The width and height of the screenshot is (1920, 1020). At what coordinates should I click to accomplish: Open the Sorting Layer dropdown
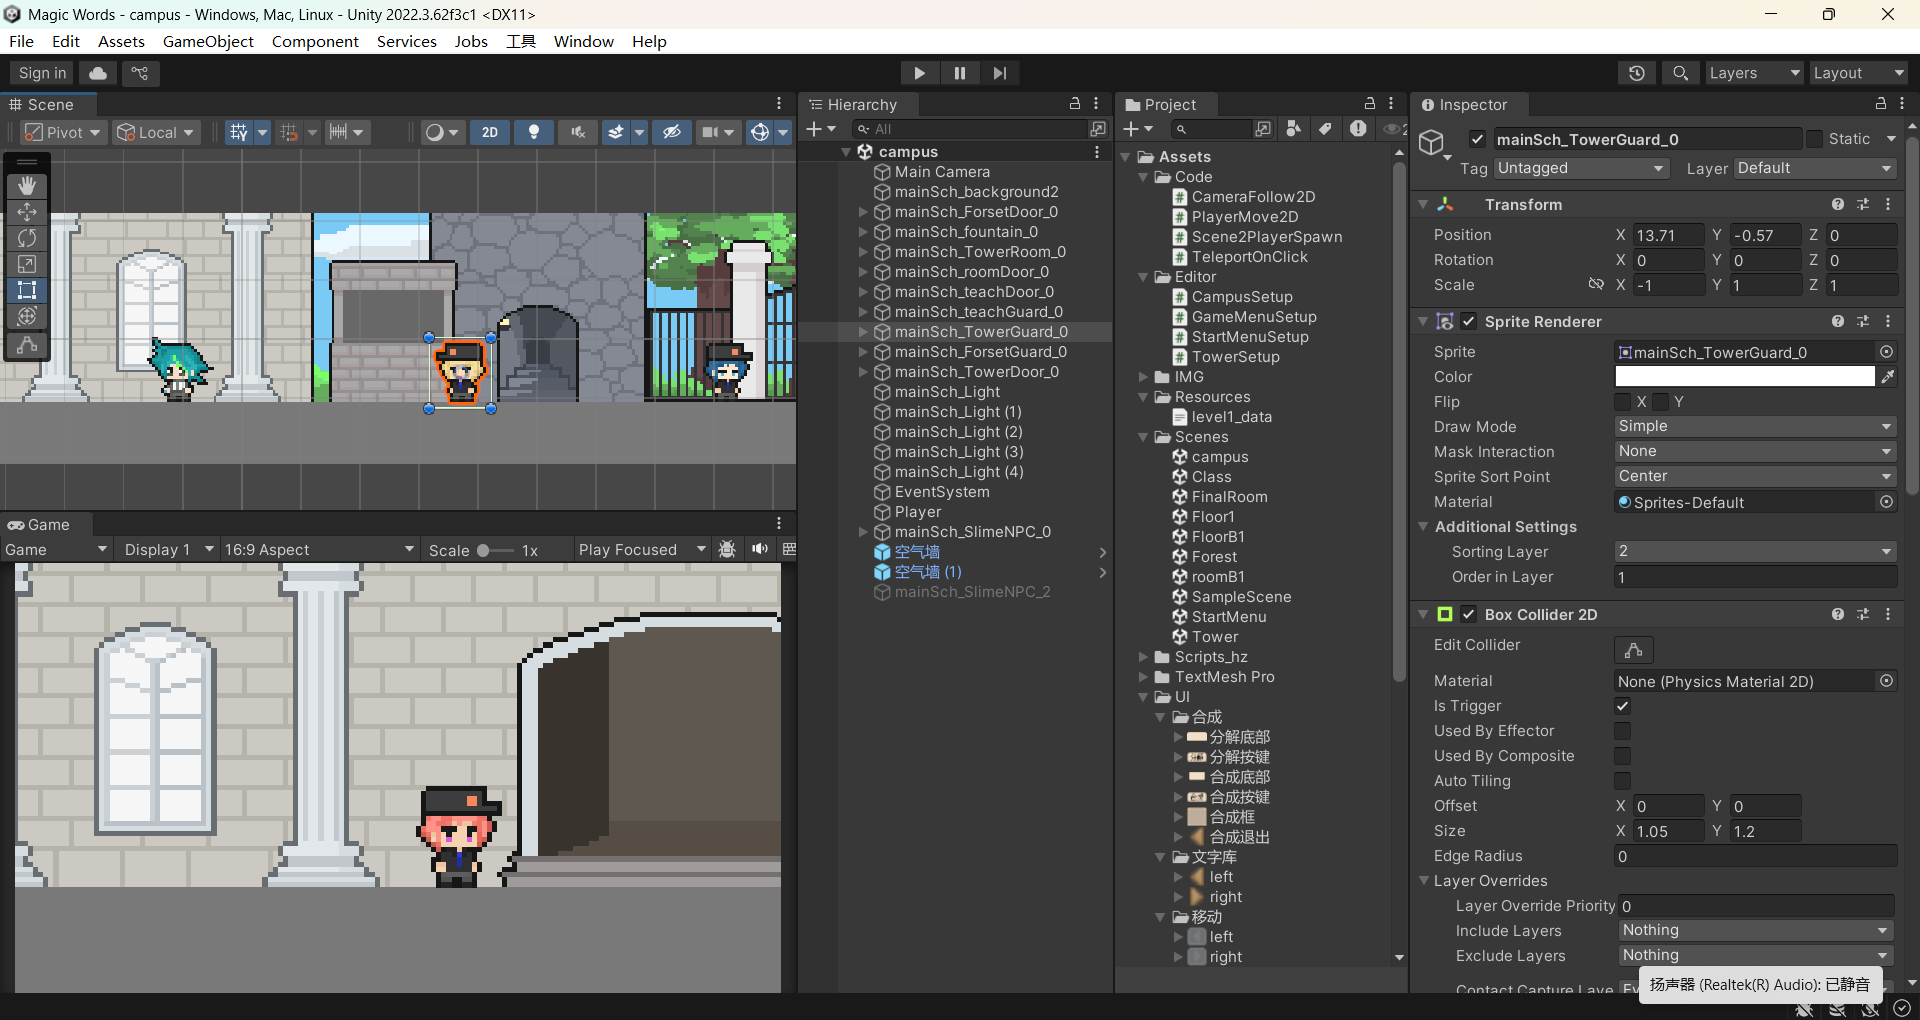[1755, 551]
